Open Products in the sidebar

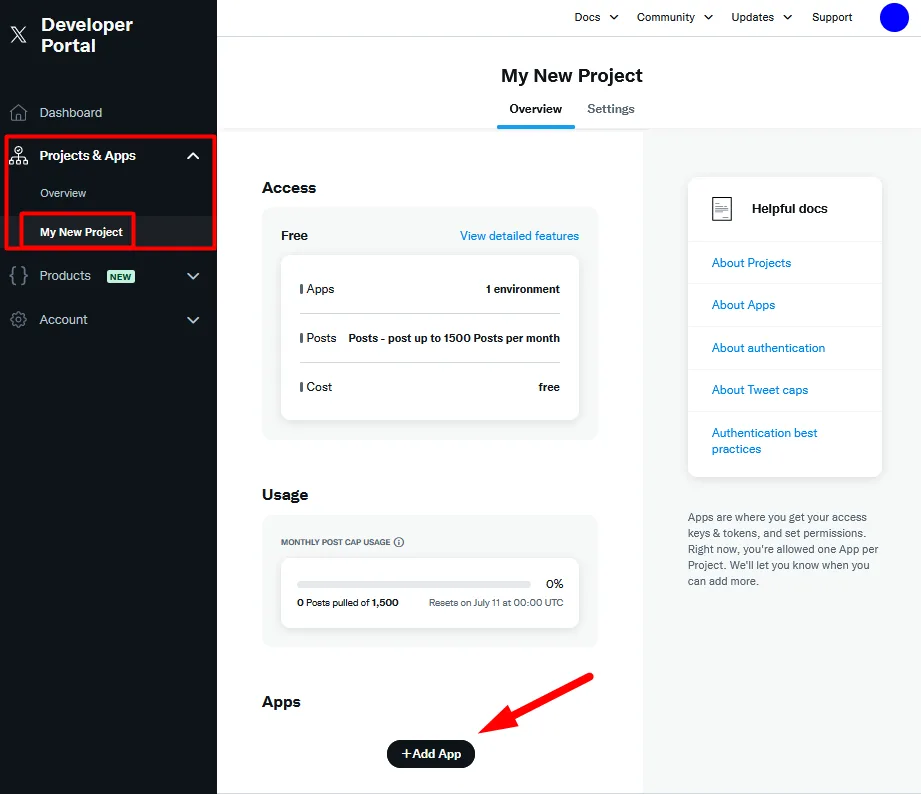65,275
